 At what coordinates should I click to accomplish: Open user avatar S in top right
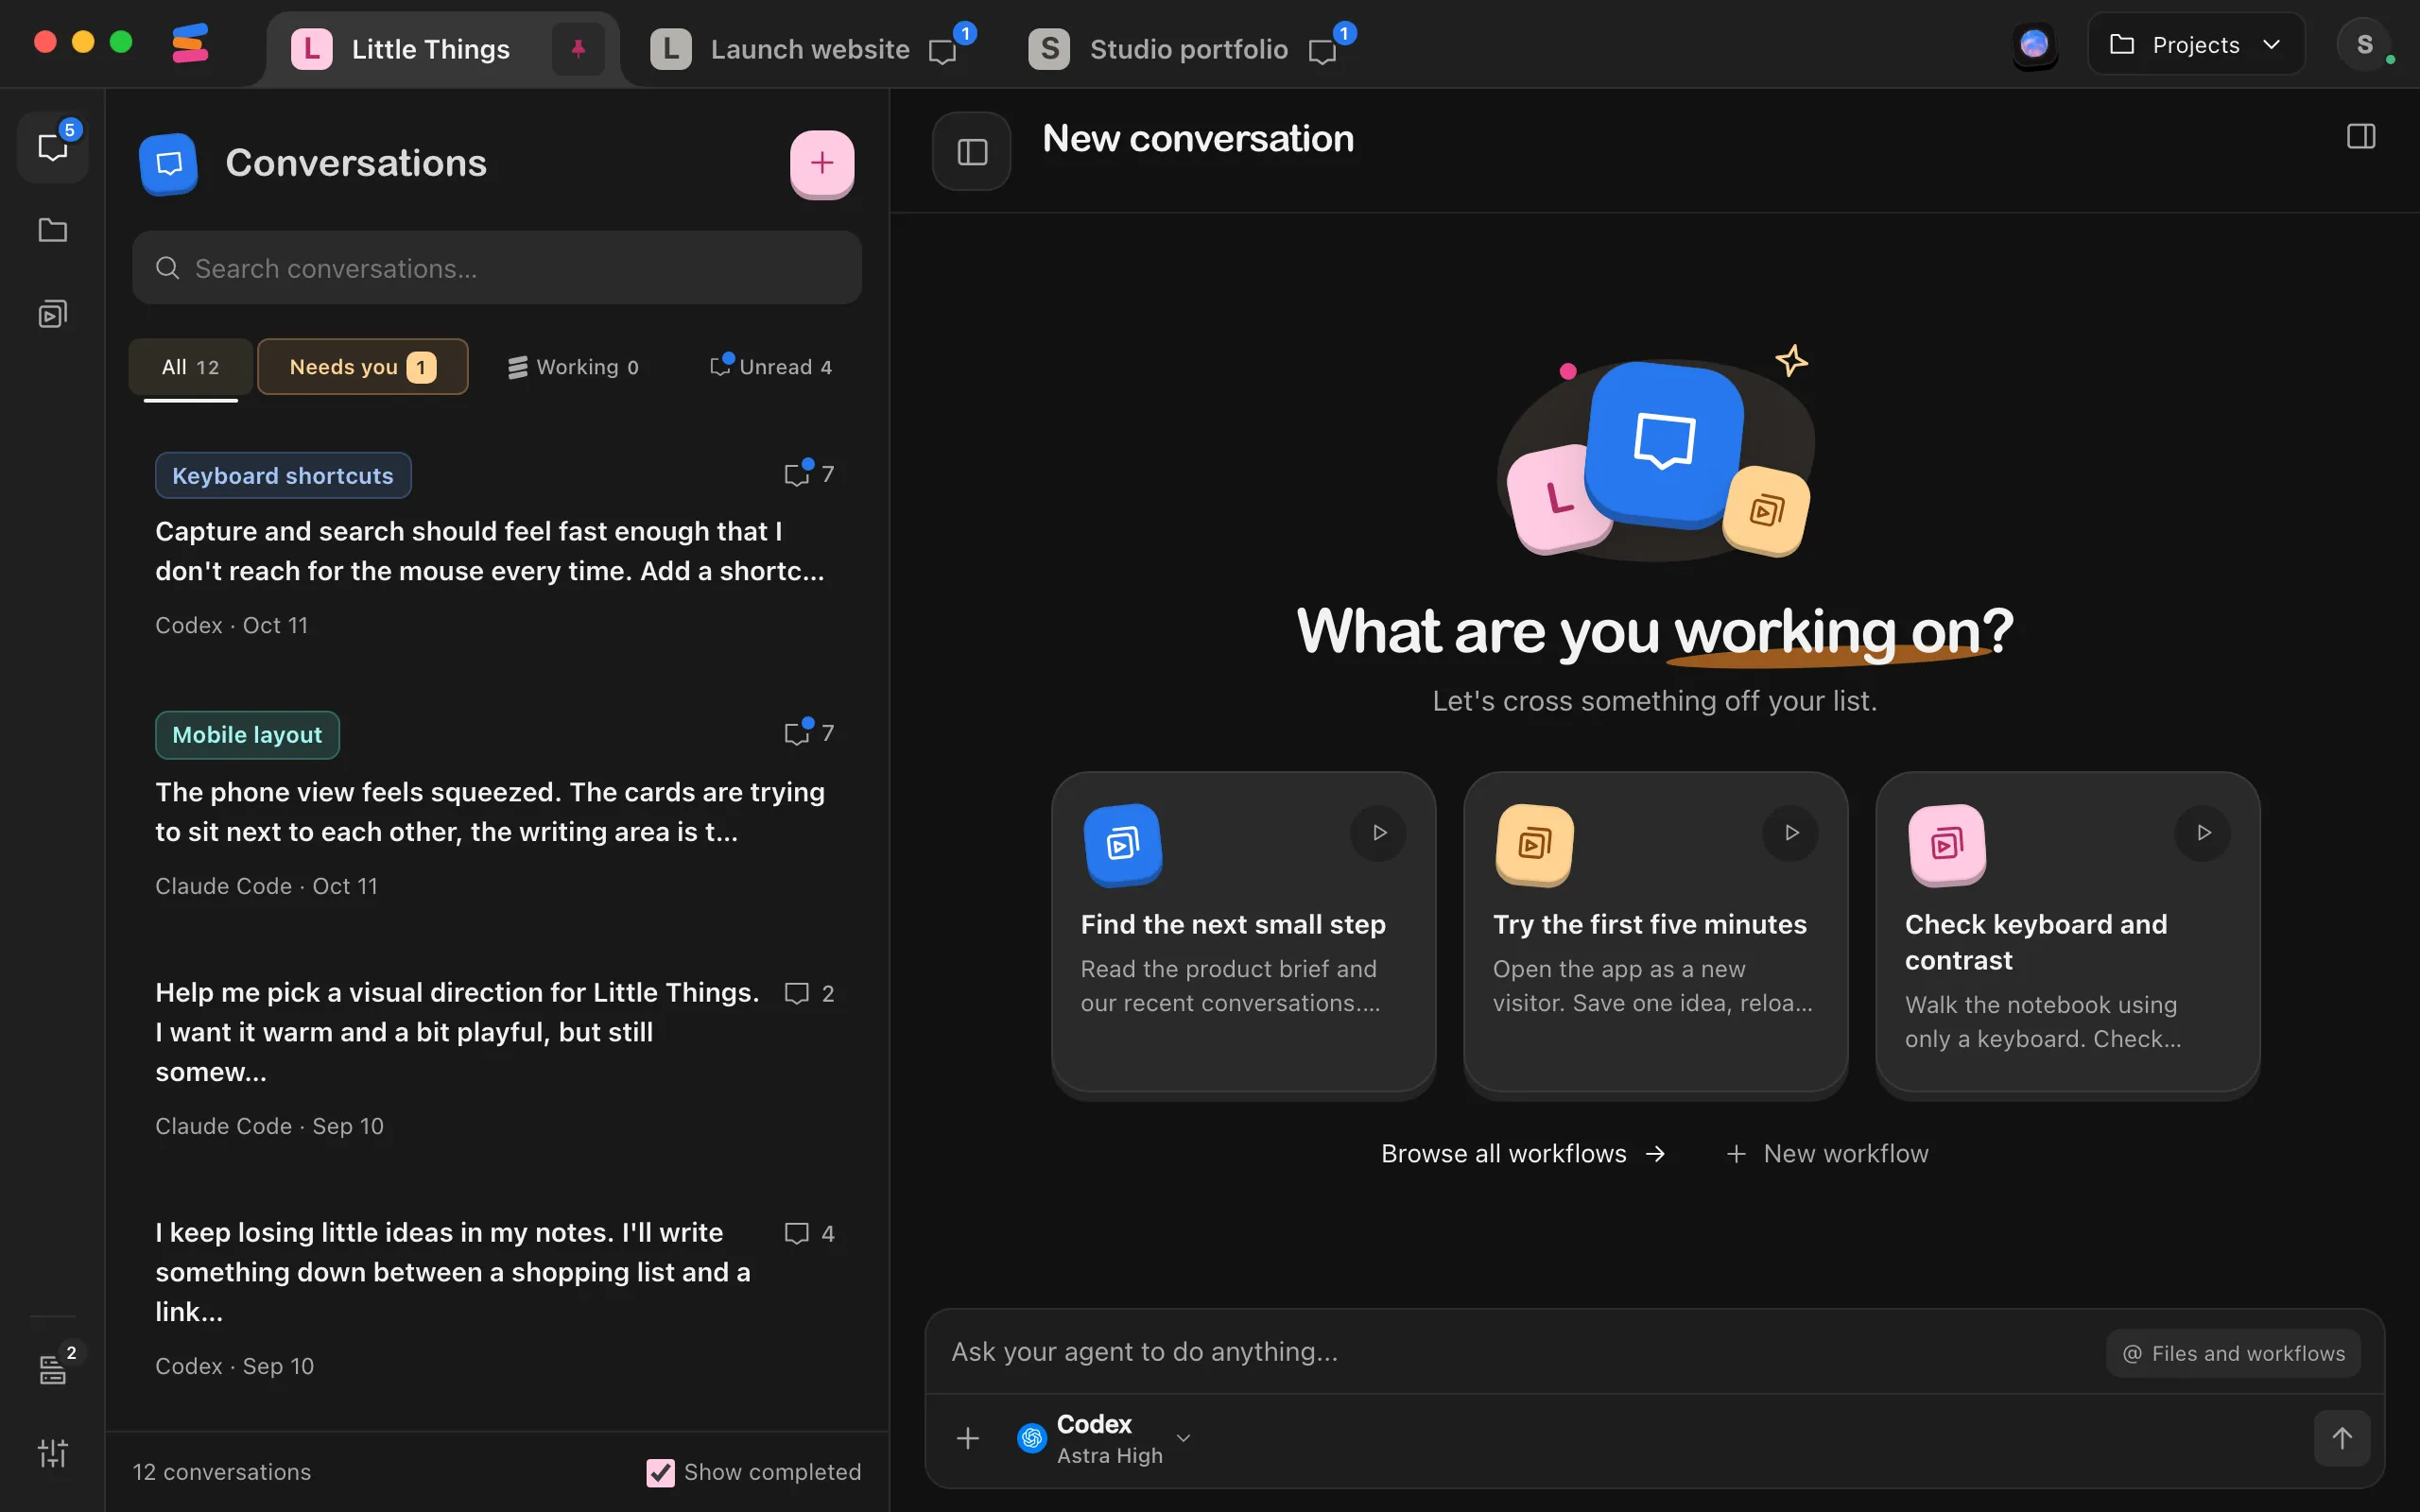point(2365,45)
